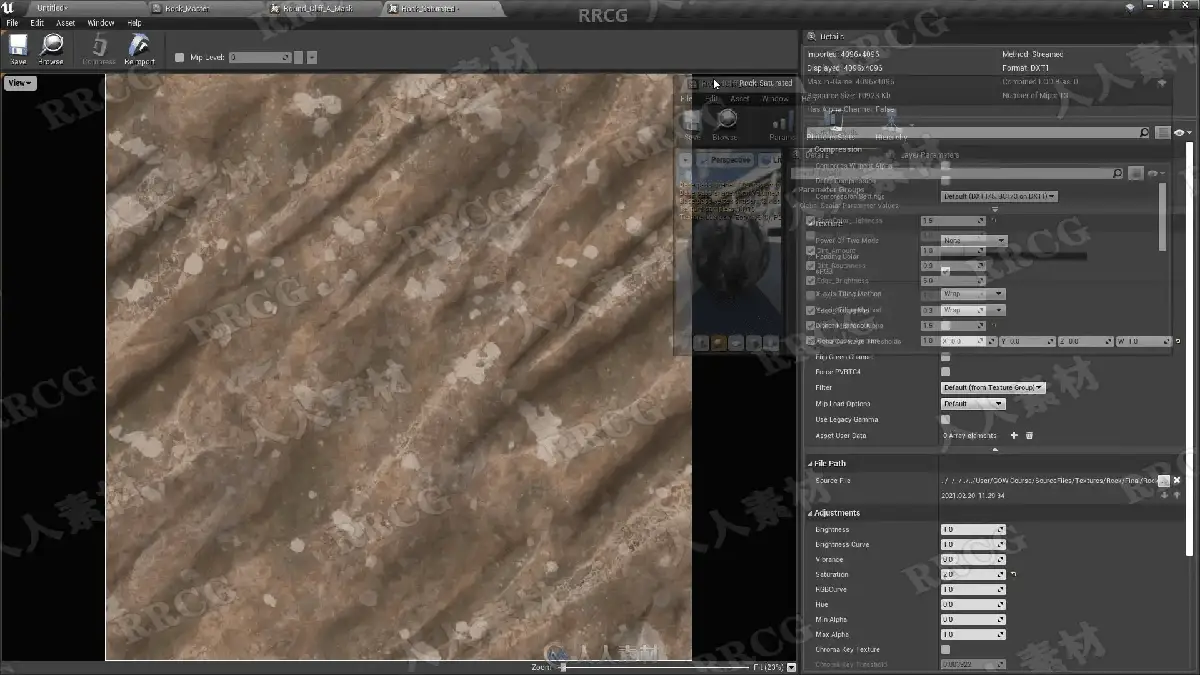Collapse the File Path section
The height and width of the screenshot is (675, 1200).
[x=811, y=464]
